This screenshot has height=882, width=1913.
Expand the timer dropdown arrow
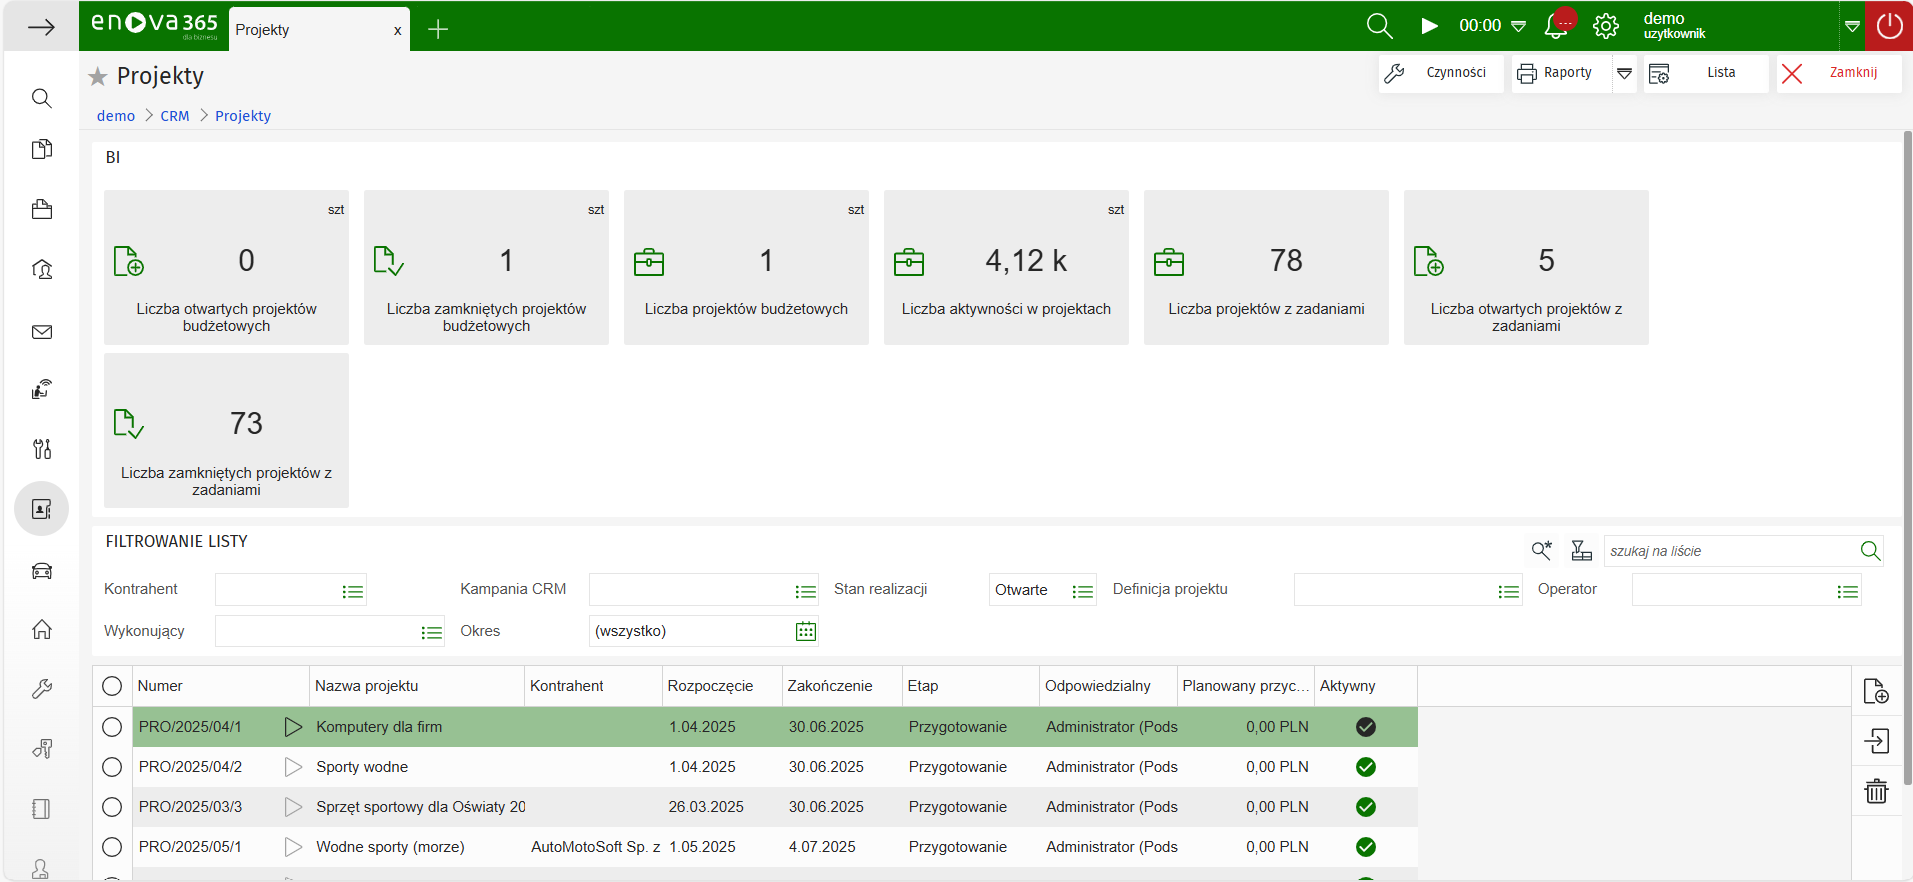pos(1518,27)
